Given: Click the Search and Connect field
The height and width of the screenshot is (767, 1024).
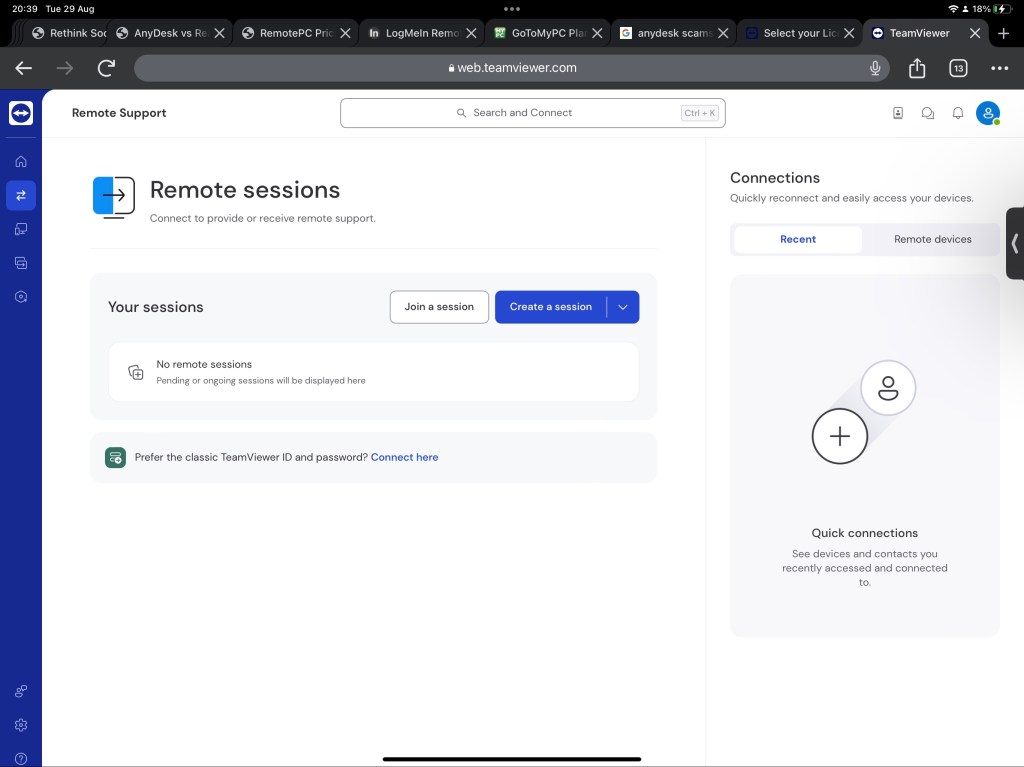Looking at the screenshot, I should tap(532, 113).
